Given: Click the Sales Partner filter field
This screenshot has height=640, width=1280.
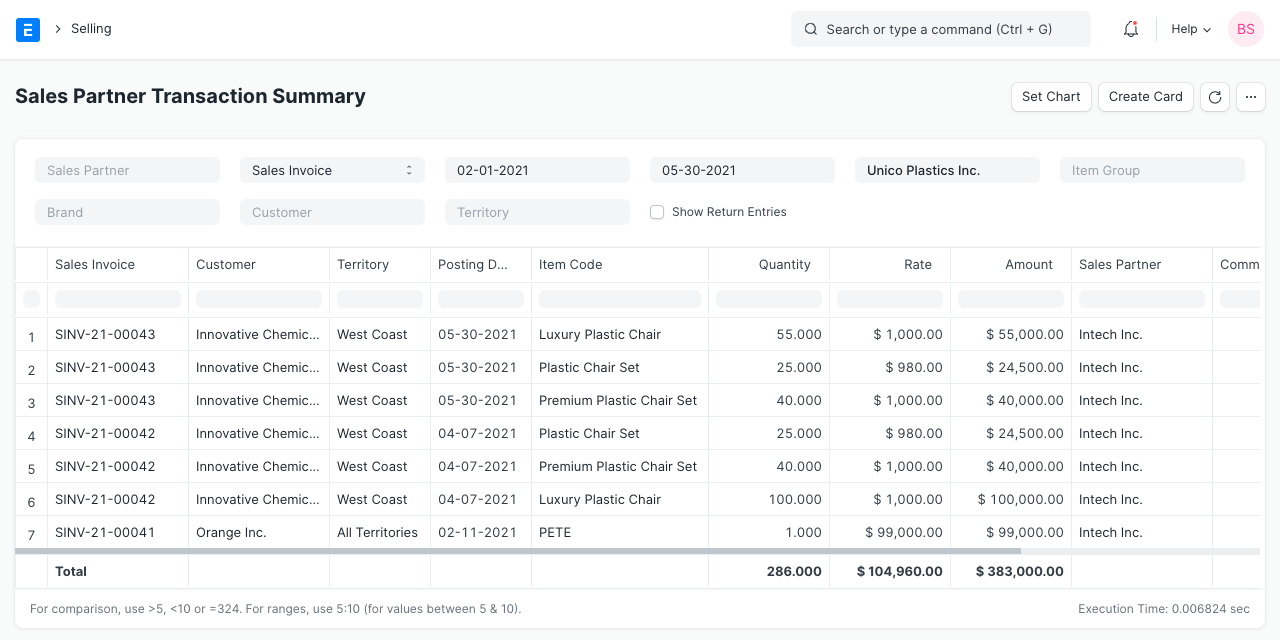Looking at the screenshot, I should tap(127, 170).
